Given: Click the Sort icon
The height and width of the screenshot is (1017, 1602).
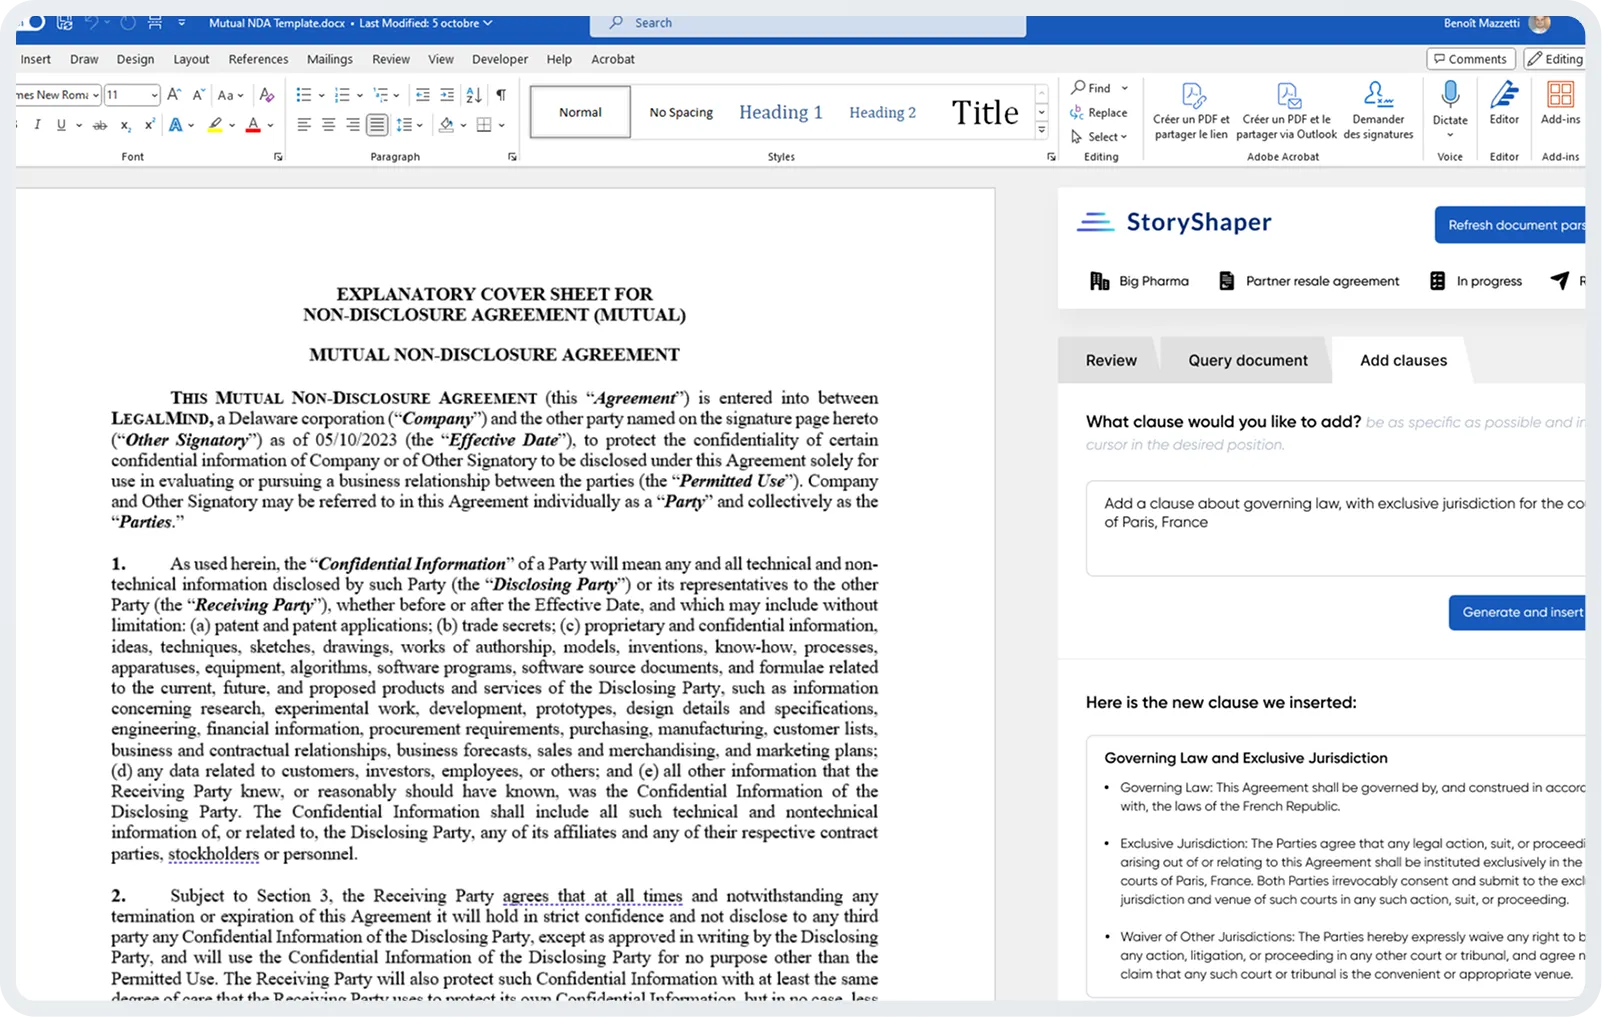Looking at the screenshot, I should pyautogui.click(x=474, y=95).
